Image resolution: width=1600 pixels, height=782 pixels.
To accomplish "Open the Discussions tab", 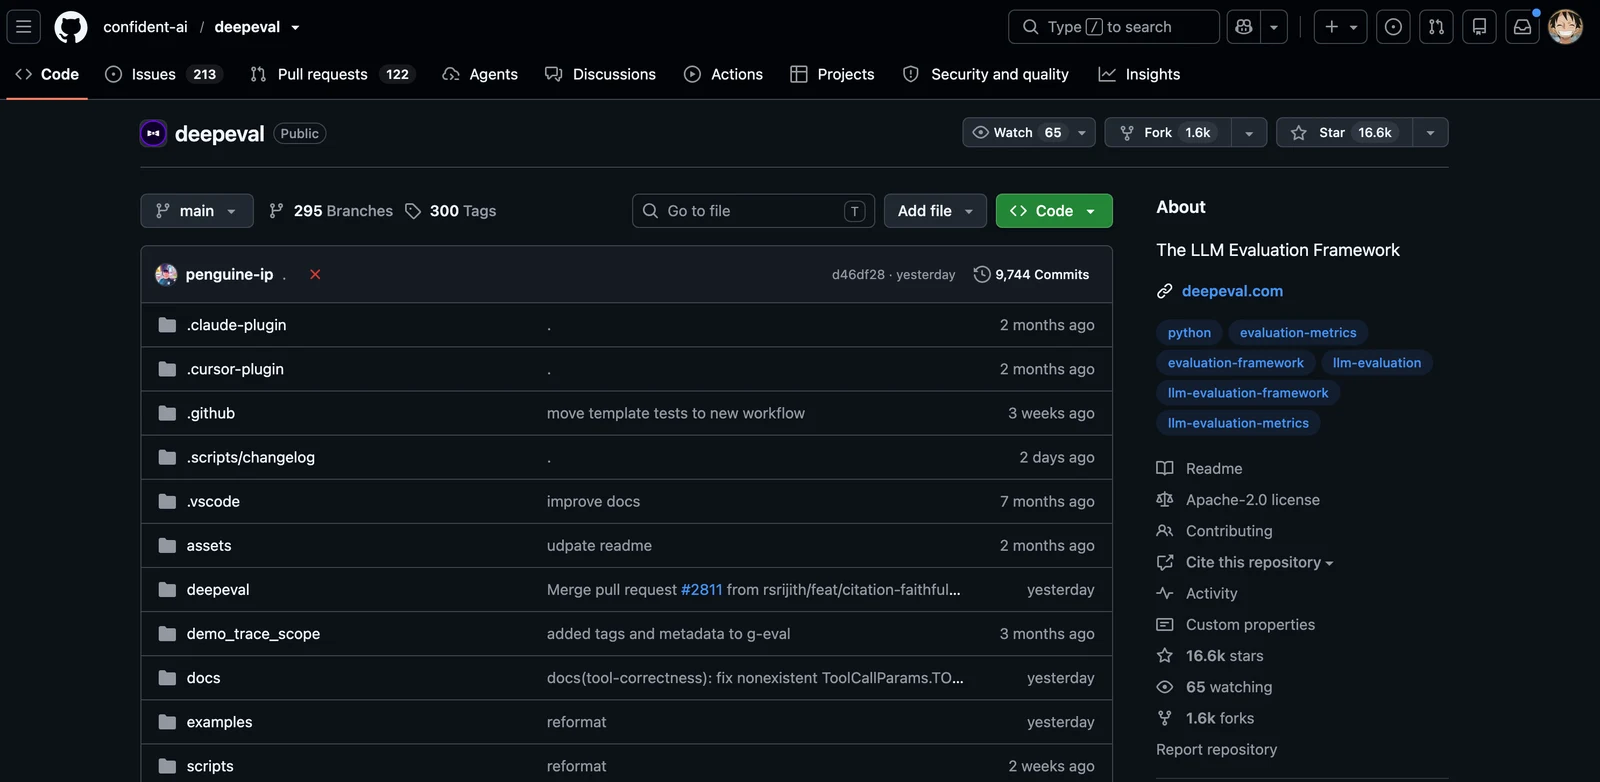I will pos(600,74).
